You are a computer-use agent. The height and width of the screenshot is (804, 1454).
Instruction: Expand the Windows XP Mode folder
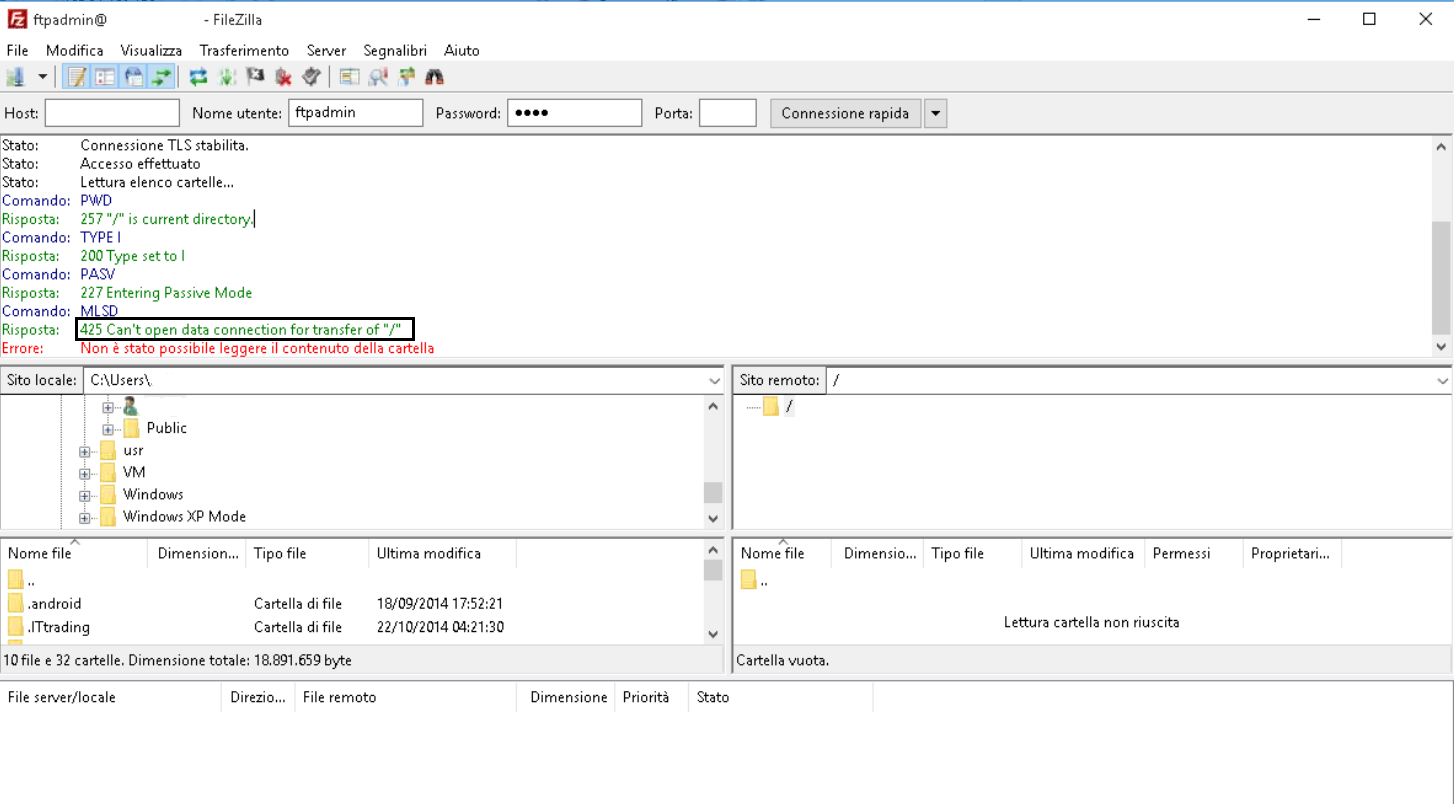85,518
